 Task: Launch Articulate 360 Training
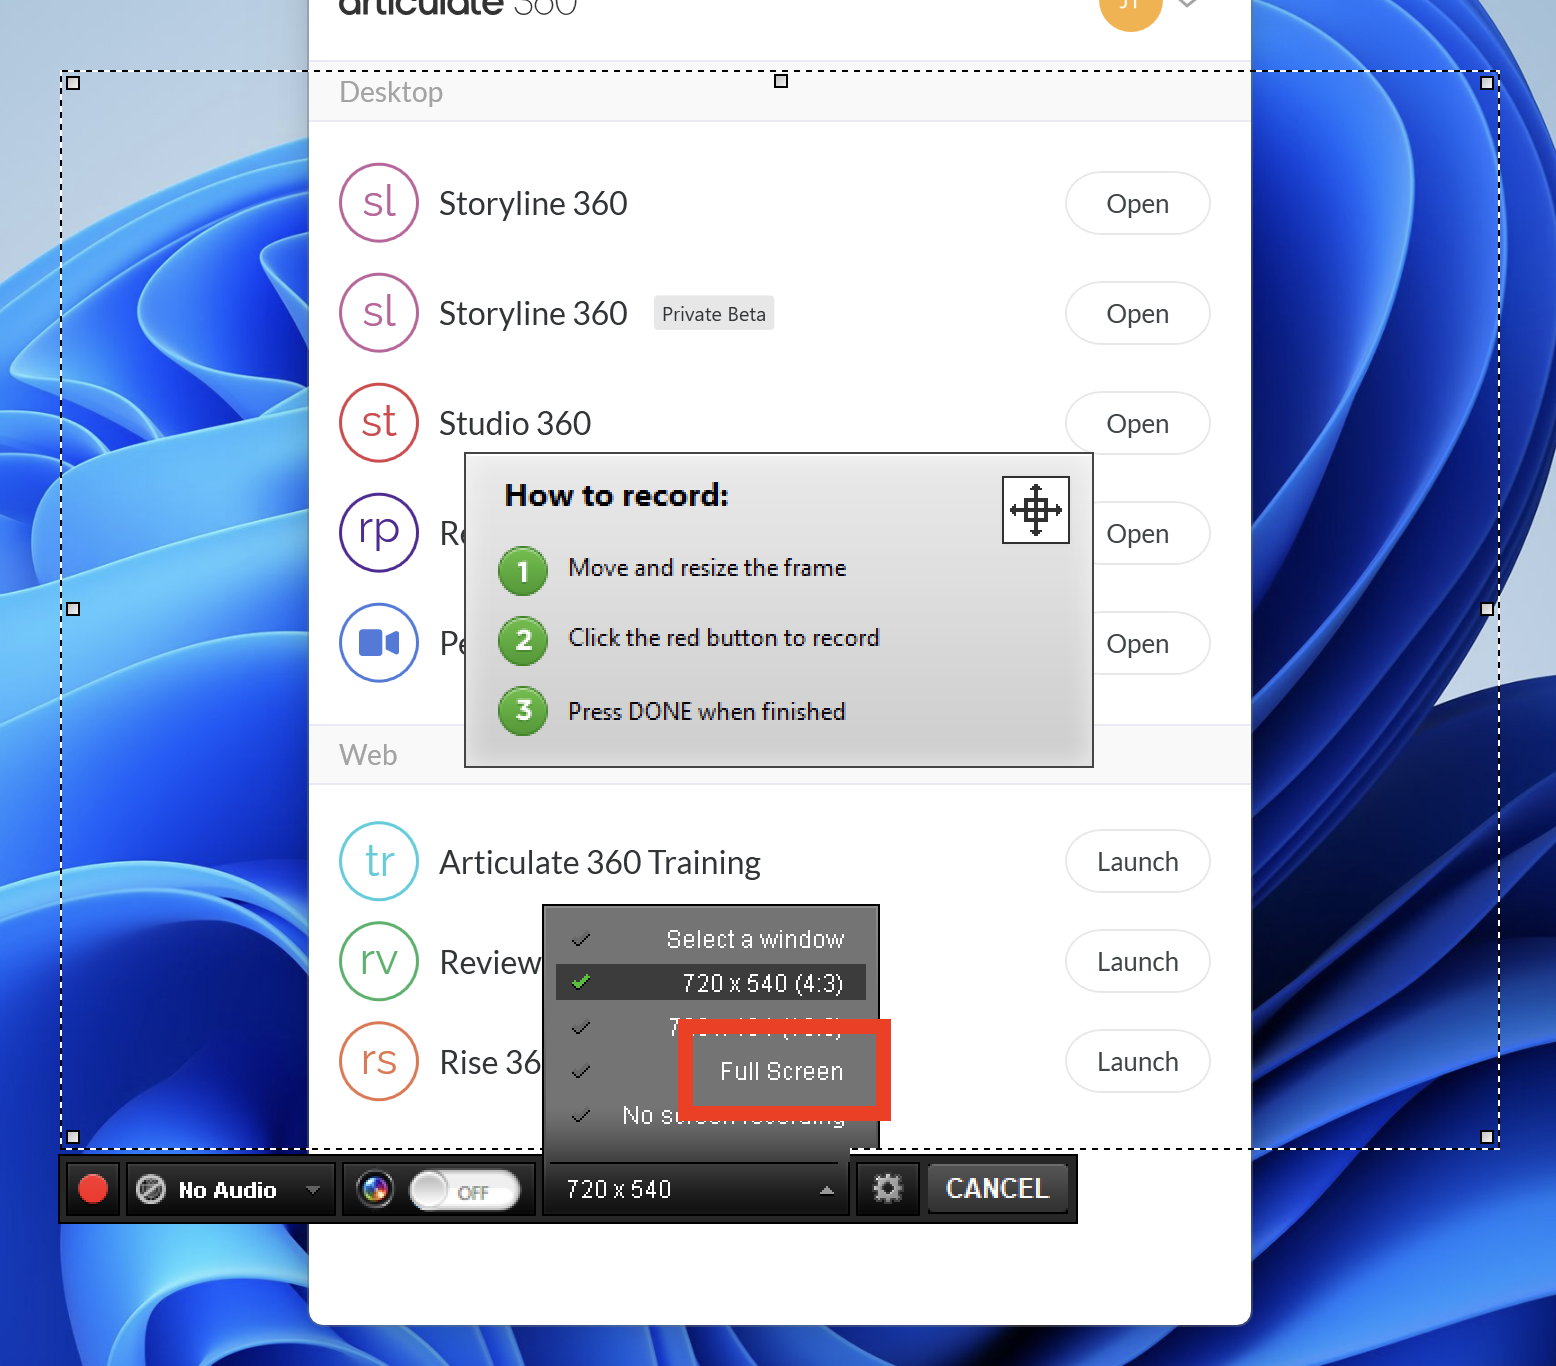pos(1138,861)
